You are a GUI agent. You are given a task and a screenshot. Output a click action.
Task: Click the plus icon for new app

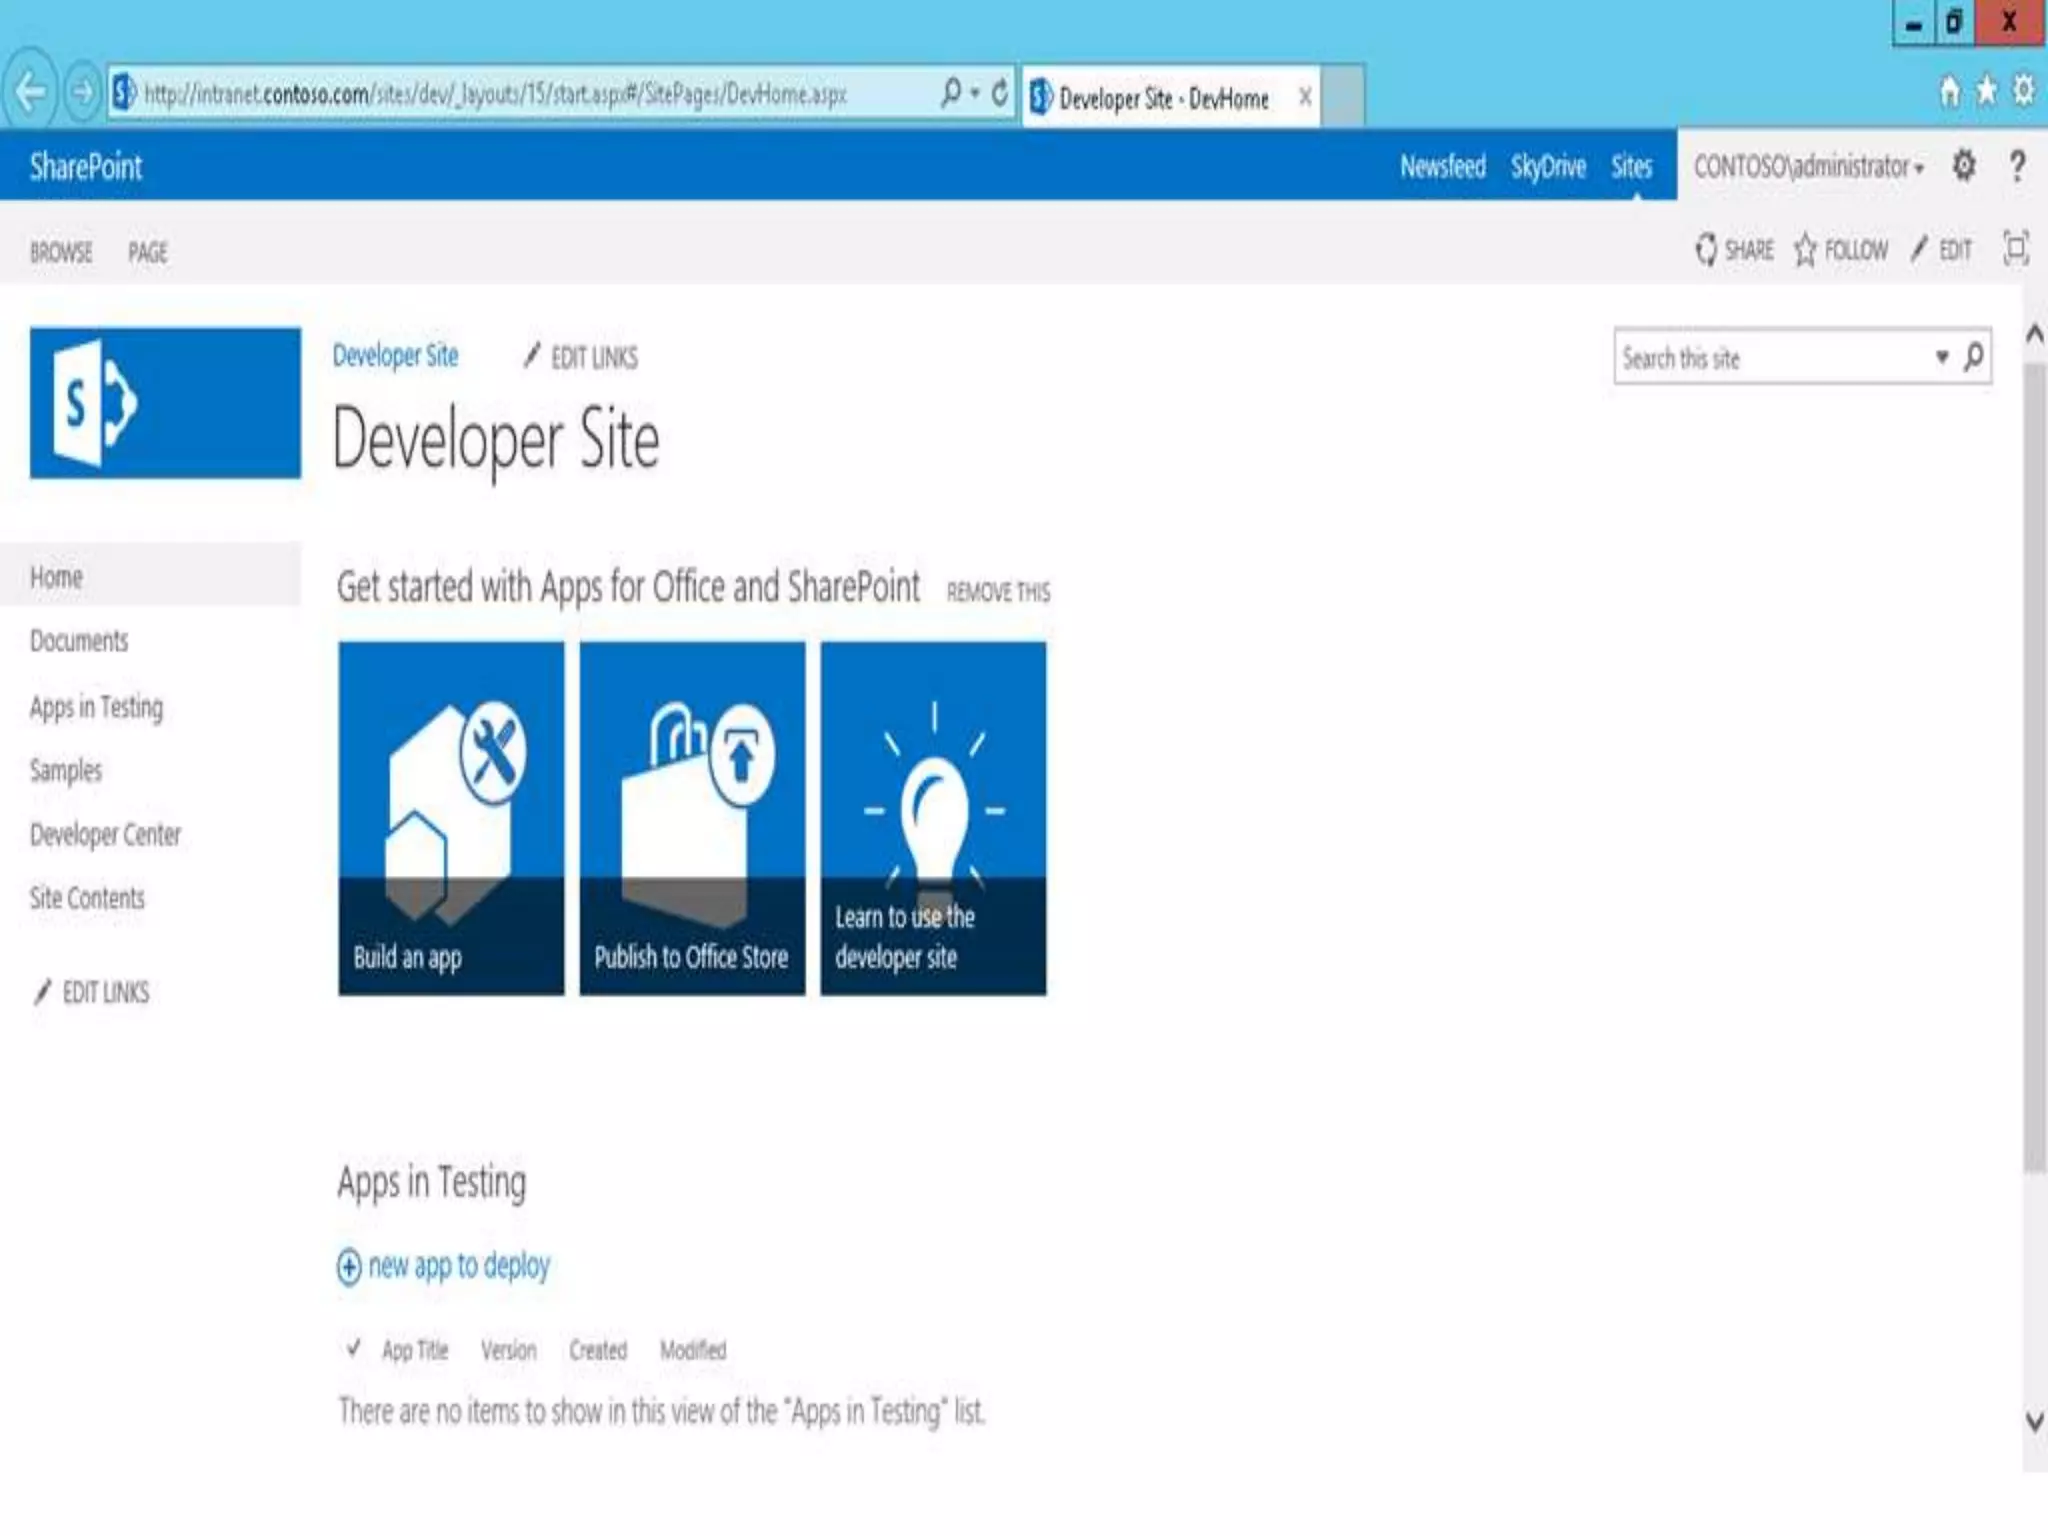pos(349,1267)
